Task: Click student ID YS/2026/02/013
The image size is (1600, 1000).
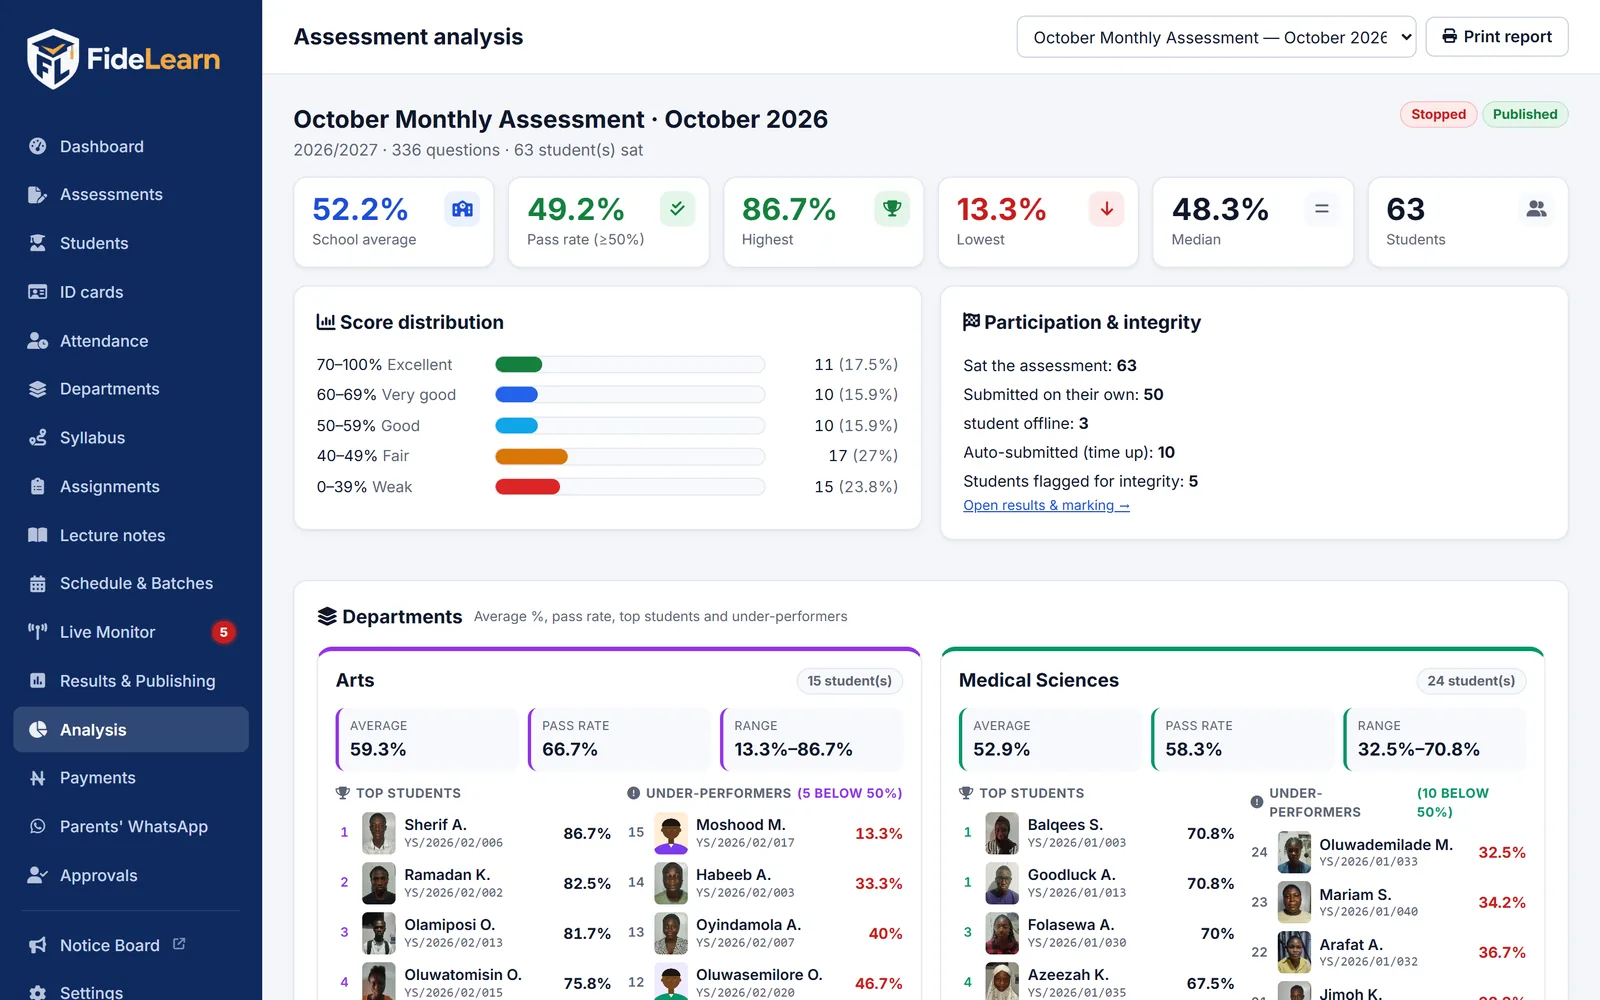Action: [453, 943]
